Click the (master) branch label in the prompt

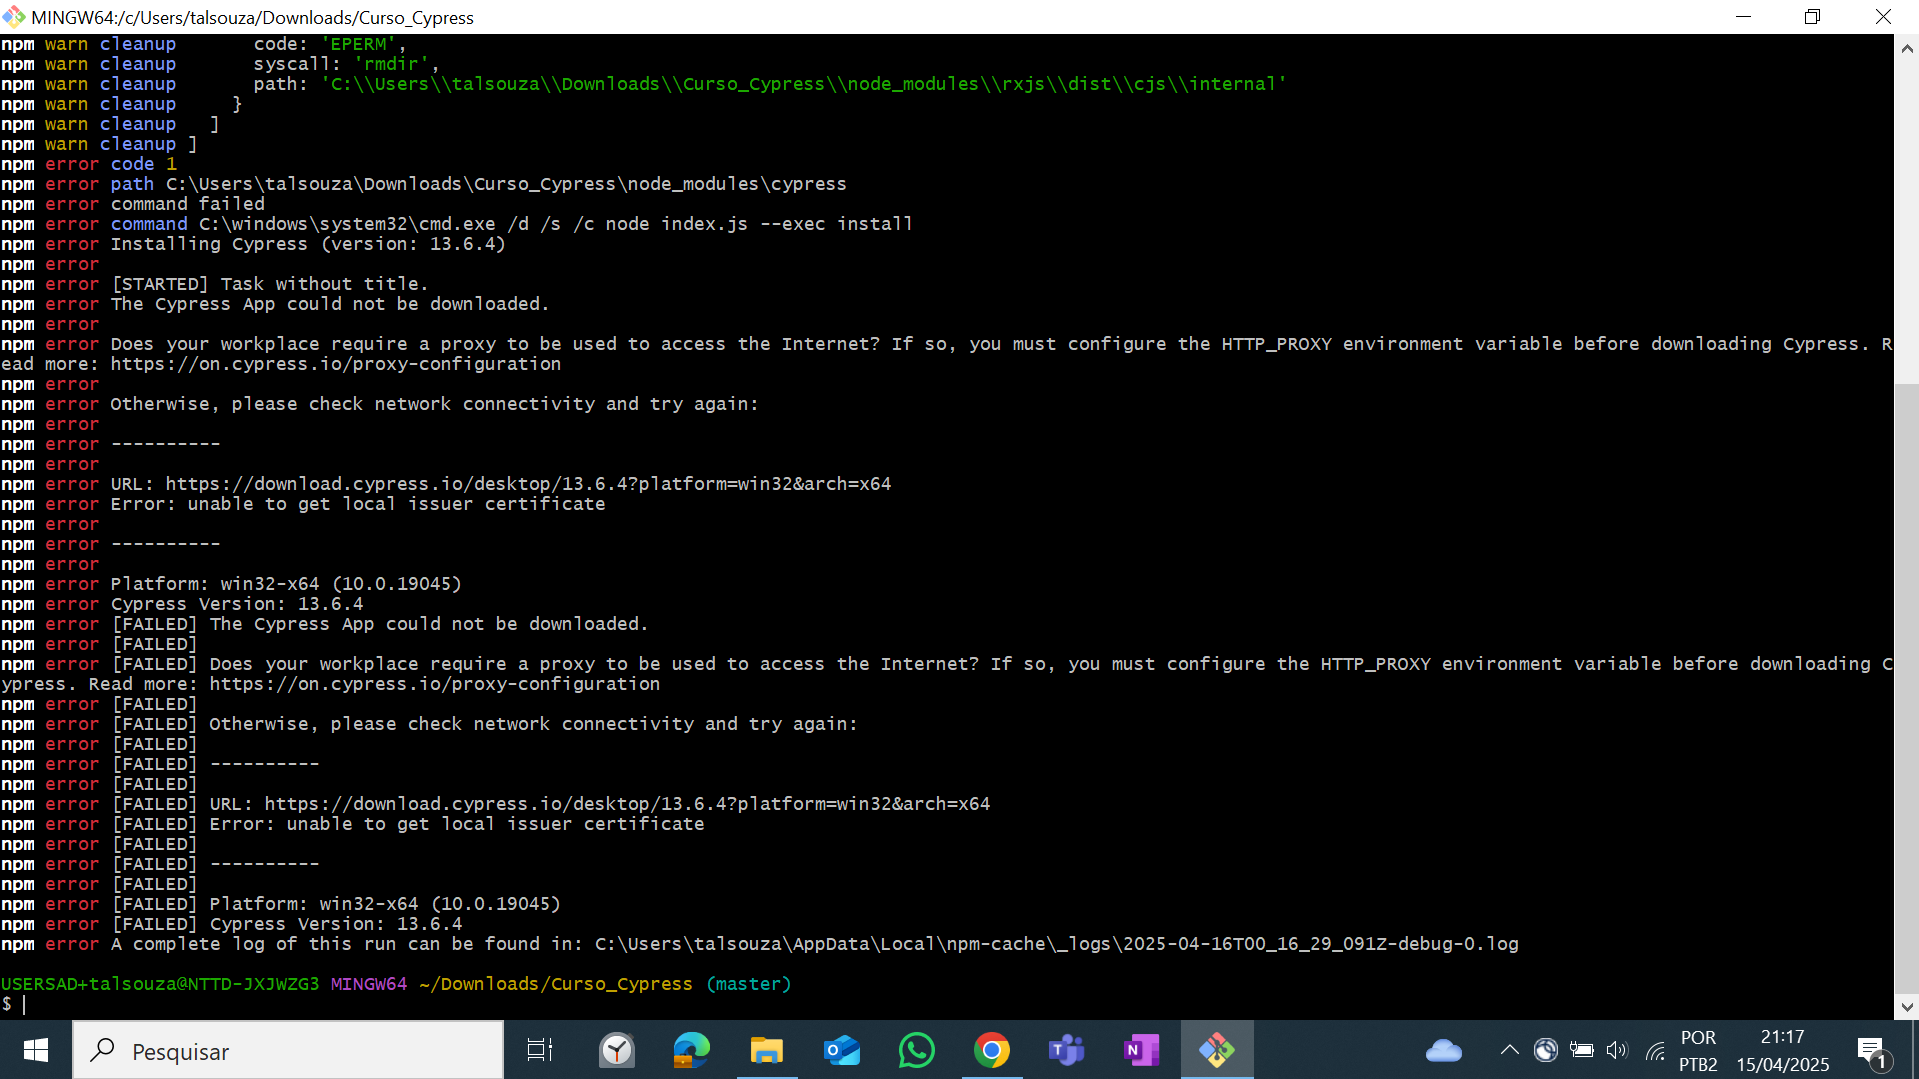pos(748,984)
